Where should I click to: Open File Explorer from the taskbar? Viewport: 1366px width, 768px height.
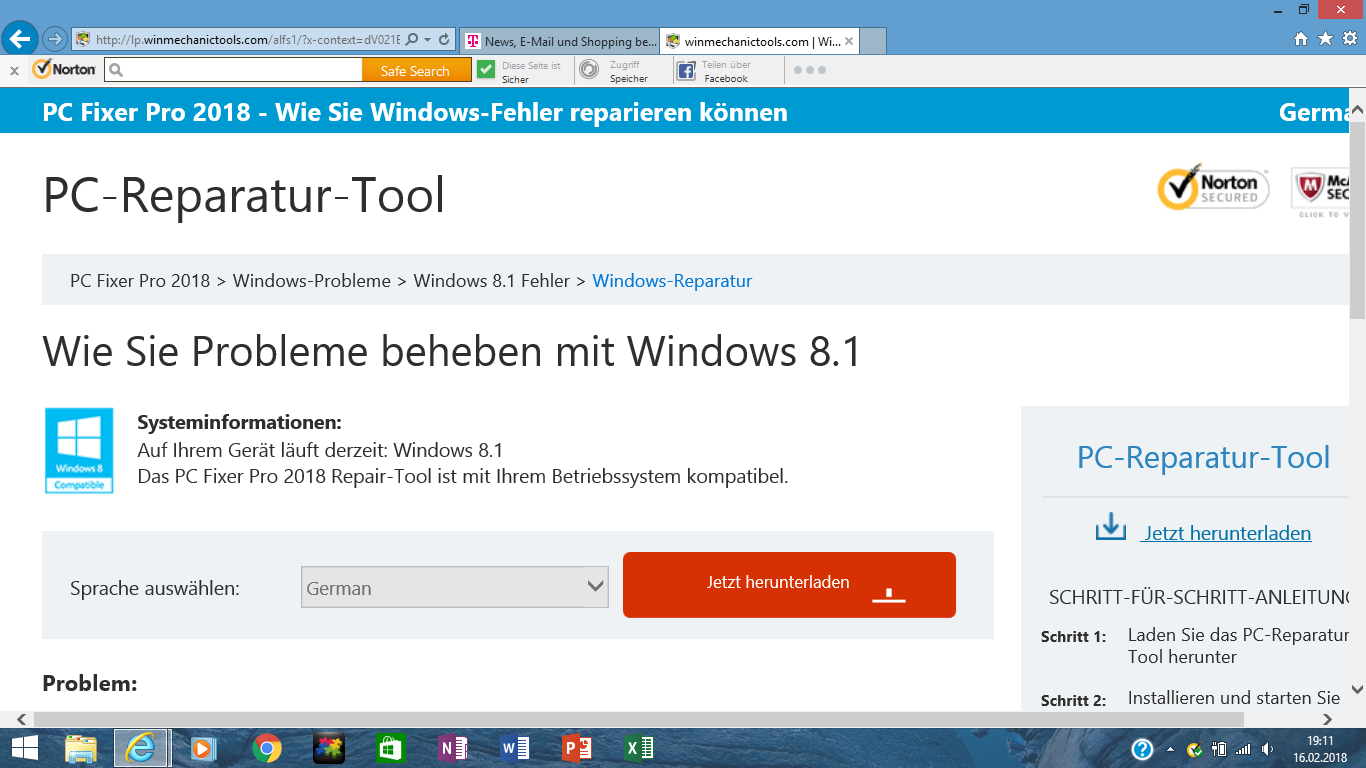pos(81,748)
